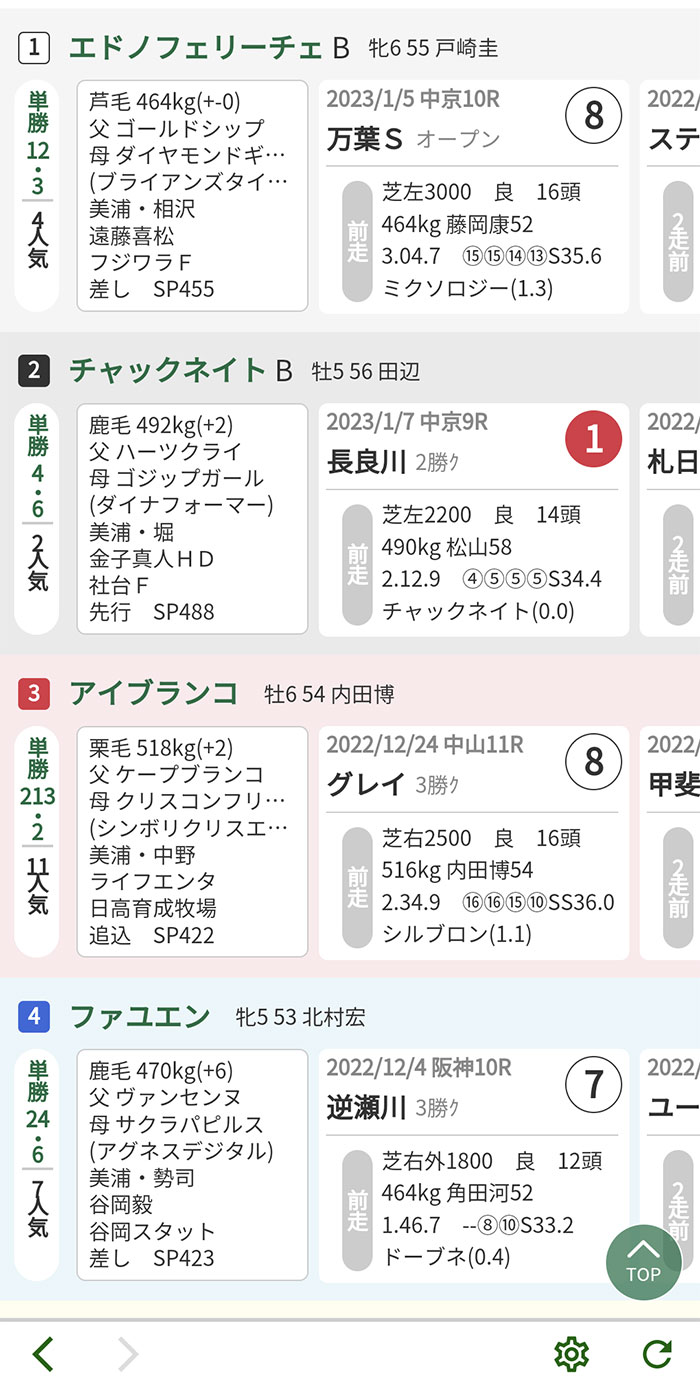Tap the back arrow in bottom bar
This screenshot has width=700, height=1386.
[43, 1354]
